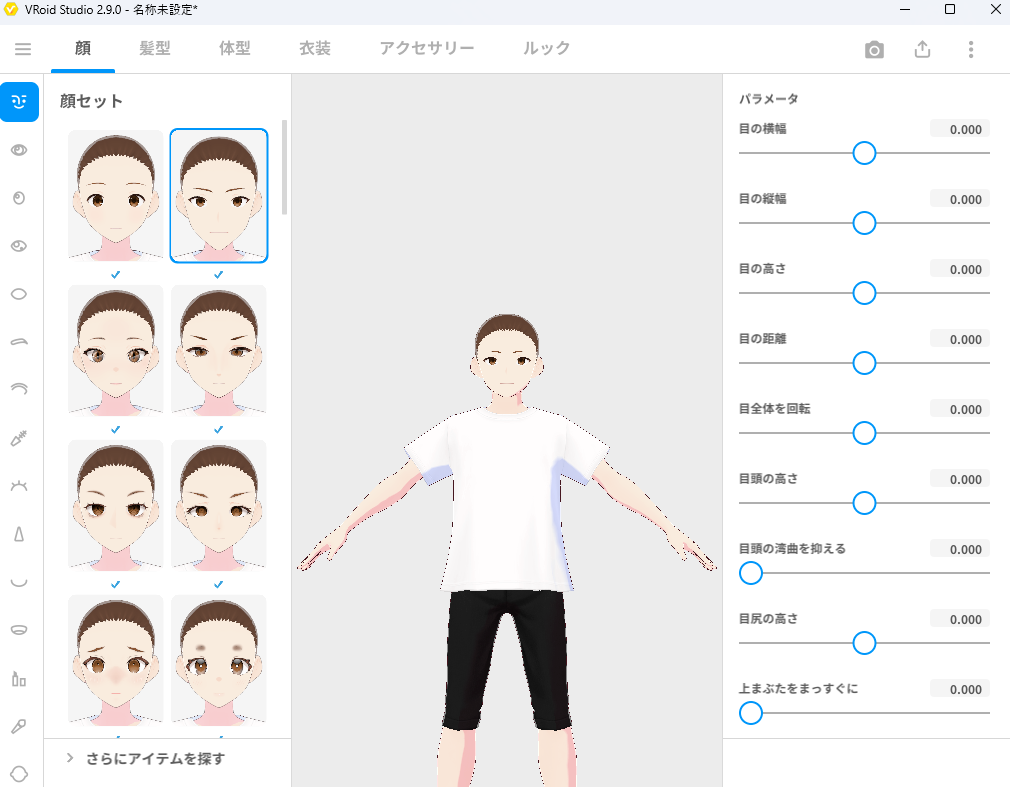This screenshot has height=787, width=1010.
Task: Select the eyebrow category icon in sidebar
Action: tap(19, 342)
